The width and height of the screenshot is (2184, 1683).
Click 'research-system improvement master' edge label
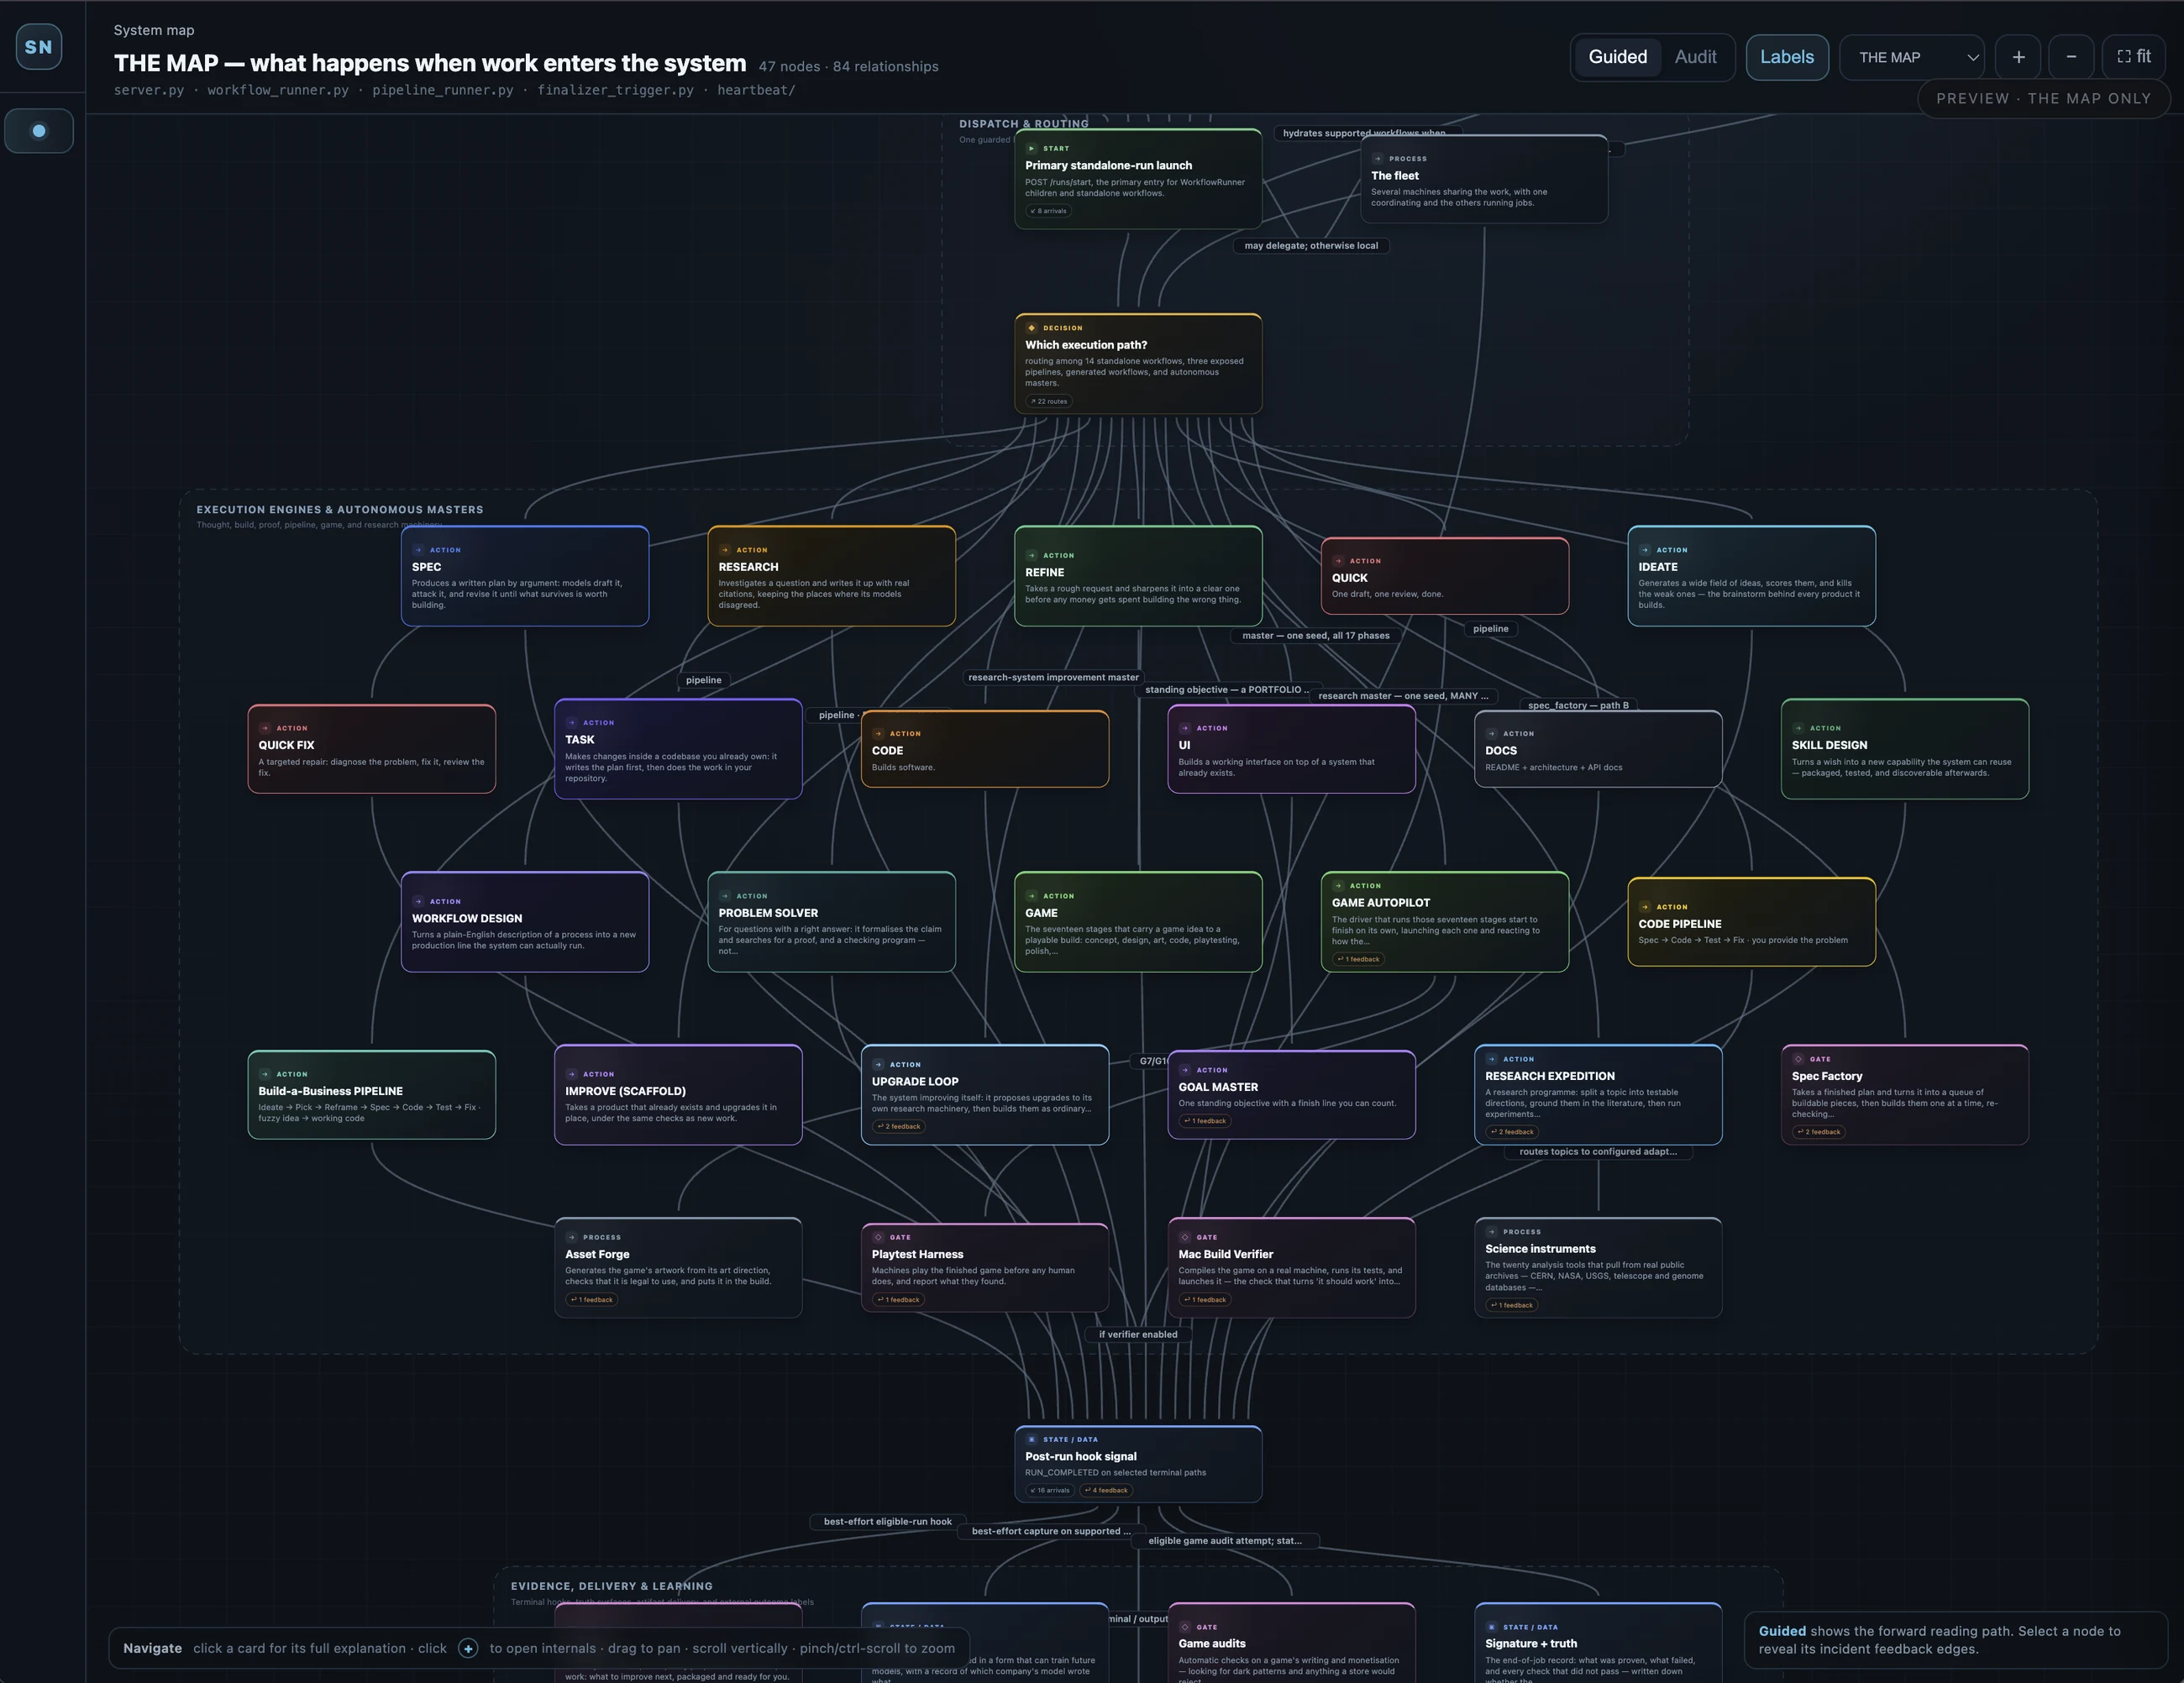tap(1053, 677)
